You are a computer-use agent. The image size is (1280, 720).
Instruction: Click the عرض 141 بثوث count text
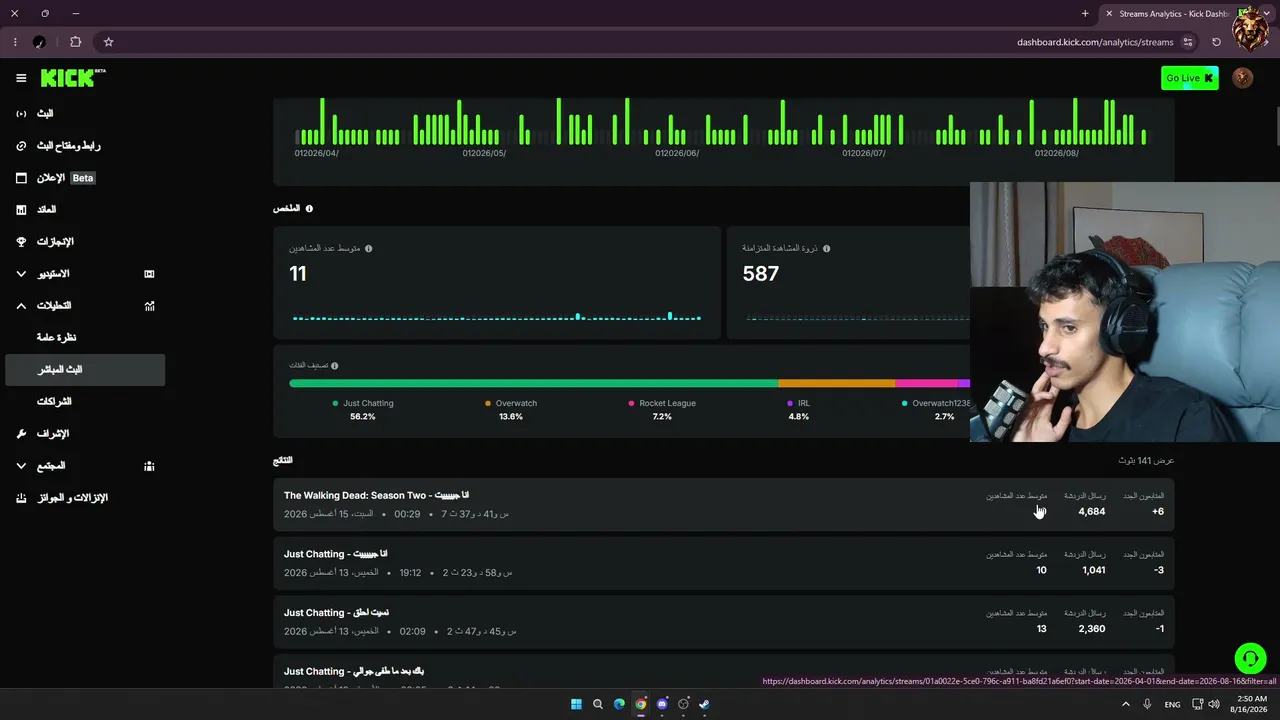[1146, 461]
